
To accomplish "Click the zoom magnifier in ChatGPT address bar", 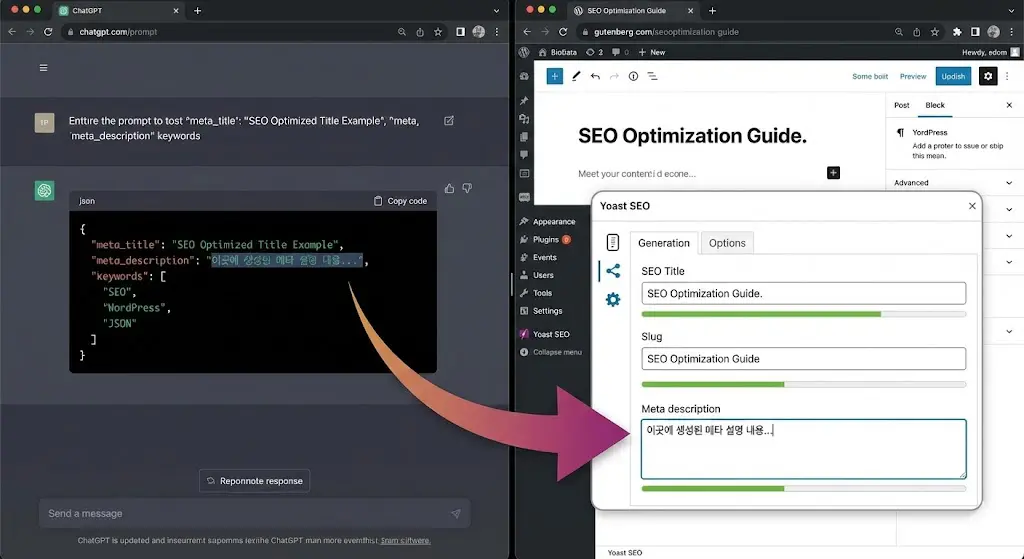I will point(402,32).
